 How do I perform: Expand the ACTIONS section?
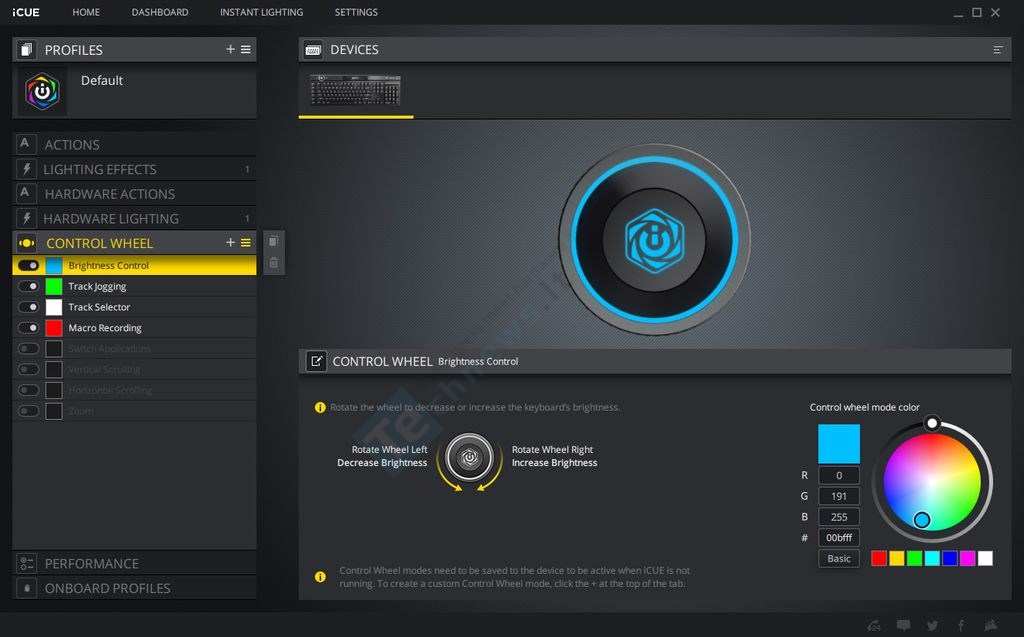point(134,144)
